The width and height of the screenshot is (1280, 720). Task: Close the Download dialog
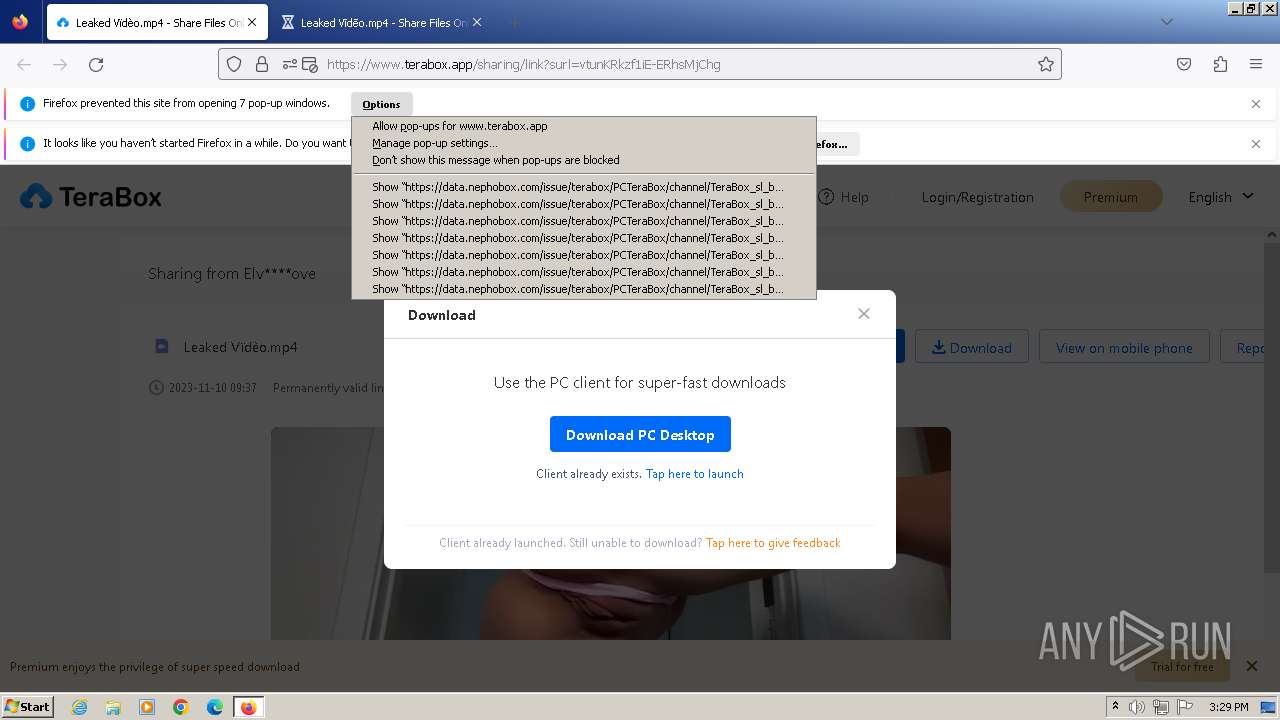pos(864,314)
